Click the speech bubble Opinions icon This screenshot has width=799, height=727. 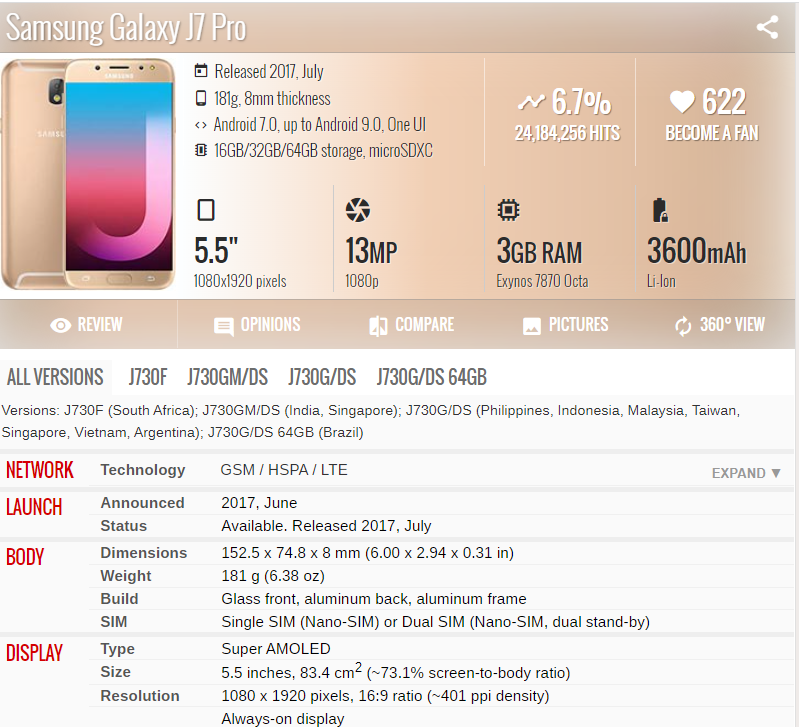[224, 326]
